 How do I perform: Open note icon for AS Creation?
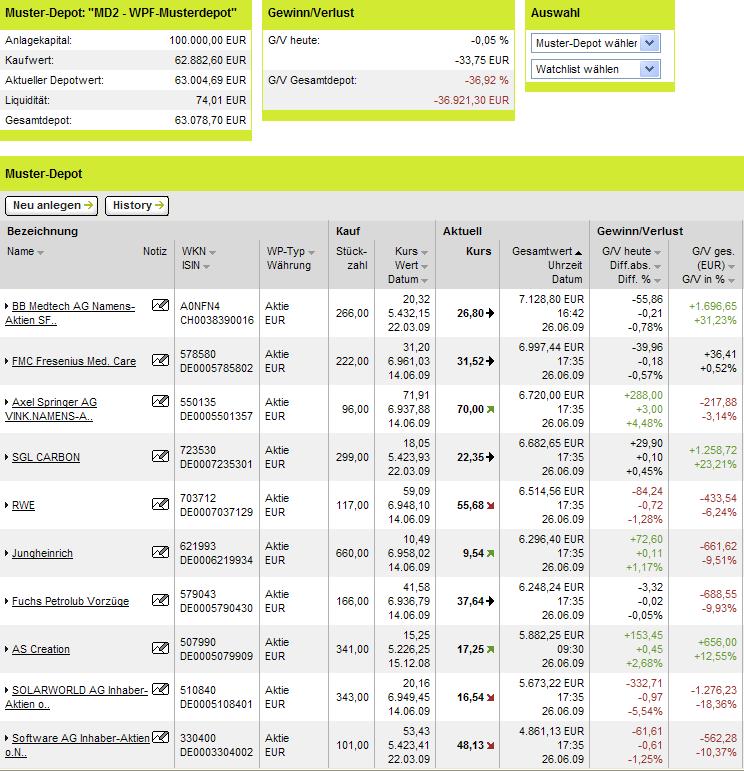click(x=160, y=649)
